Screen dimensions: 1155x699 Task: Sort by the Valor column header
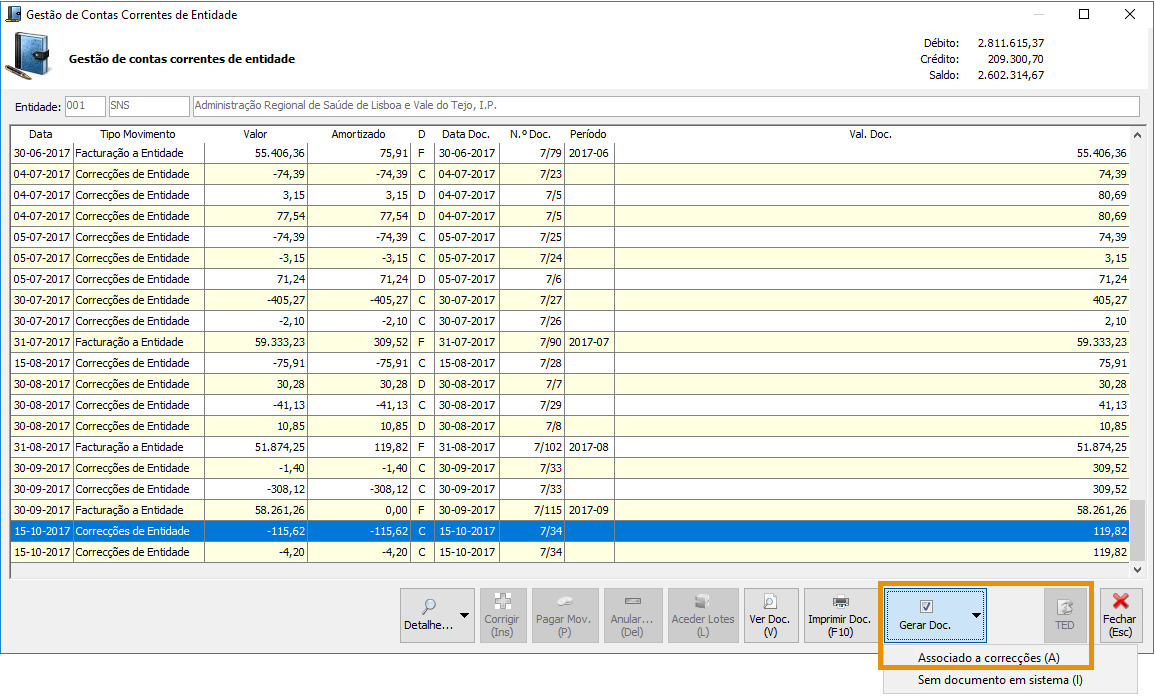click(255, 134)
